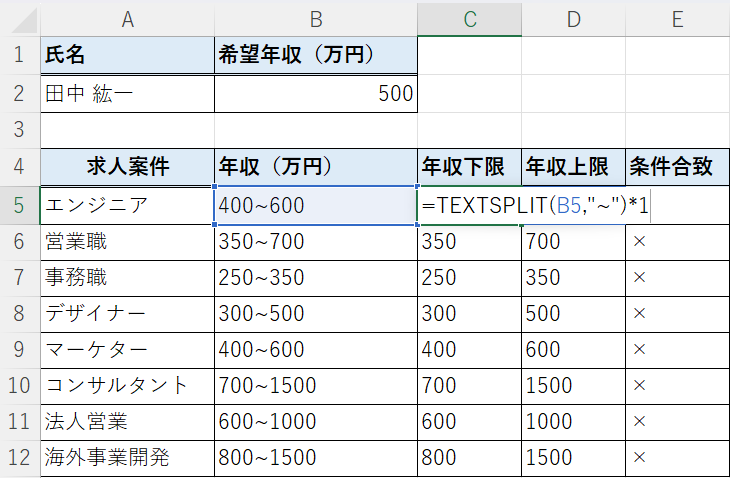Click the × mark in デザイナー row

[639, 313]
